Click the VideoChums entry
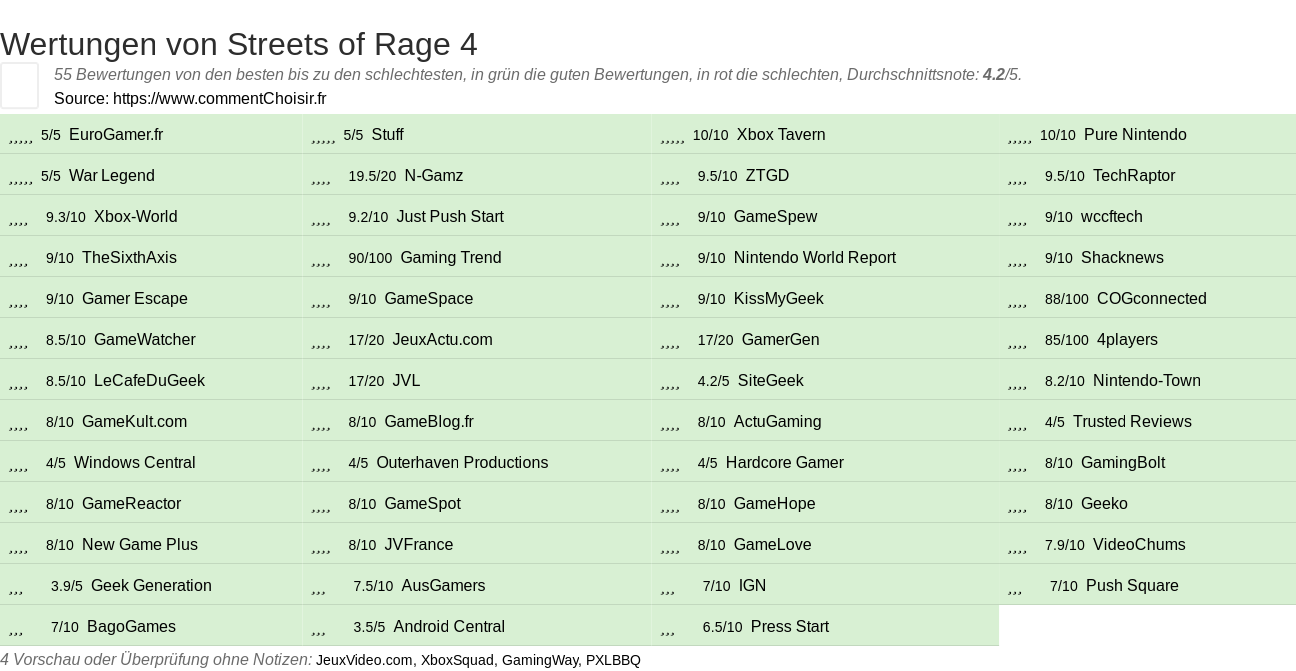This screenshot has width=1296, height=671. coord(1139,544)
